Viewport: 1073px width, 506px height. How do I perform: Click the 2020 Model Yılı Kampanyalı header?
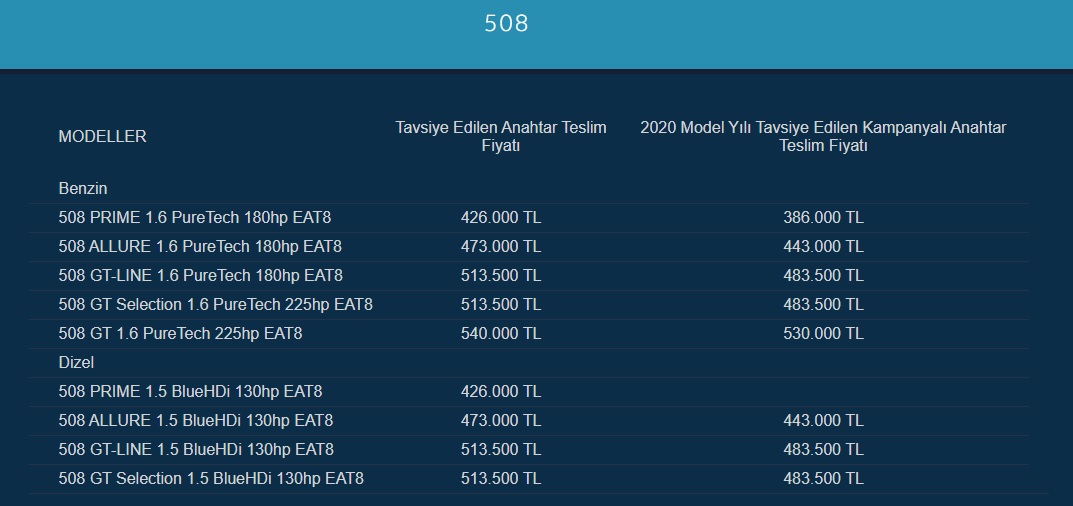coord(823,136)
